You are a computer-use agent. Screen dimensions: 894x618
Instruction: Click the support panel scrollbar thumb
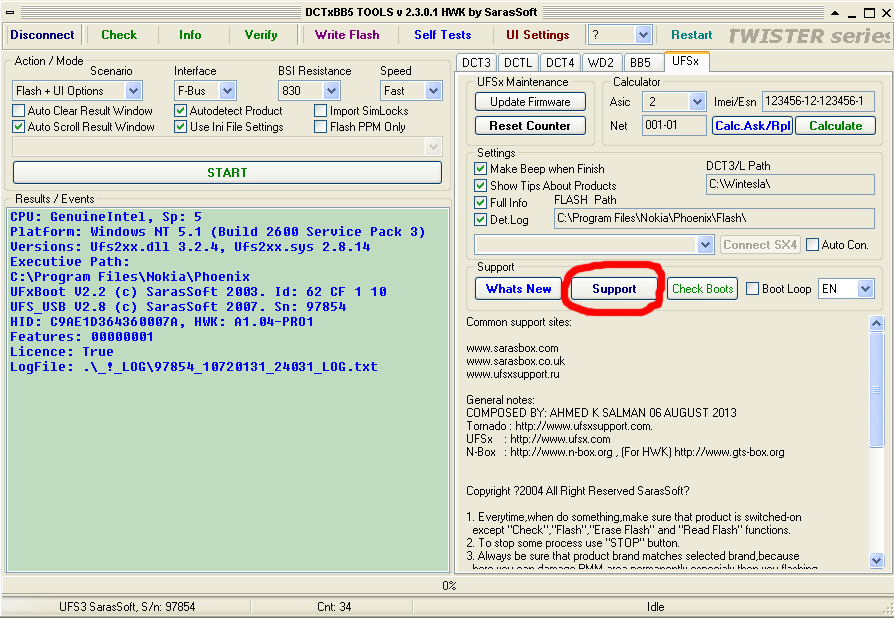pos(876,390)
